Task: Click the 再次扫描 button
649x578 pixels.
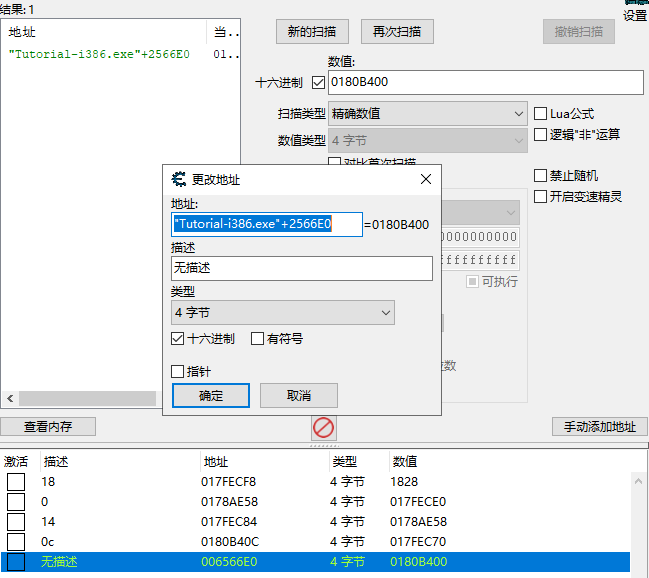Action: 397,31
